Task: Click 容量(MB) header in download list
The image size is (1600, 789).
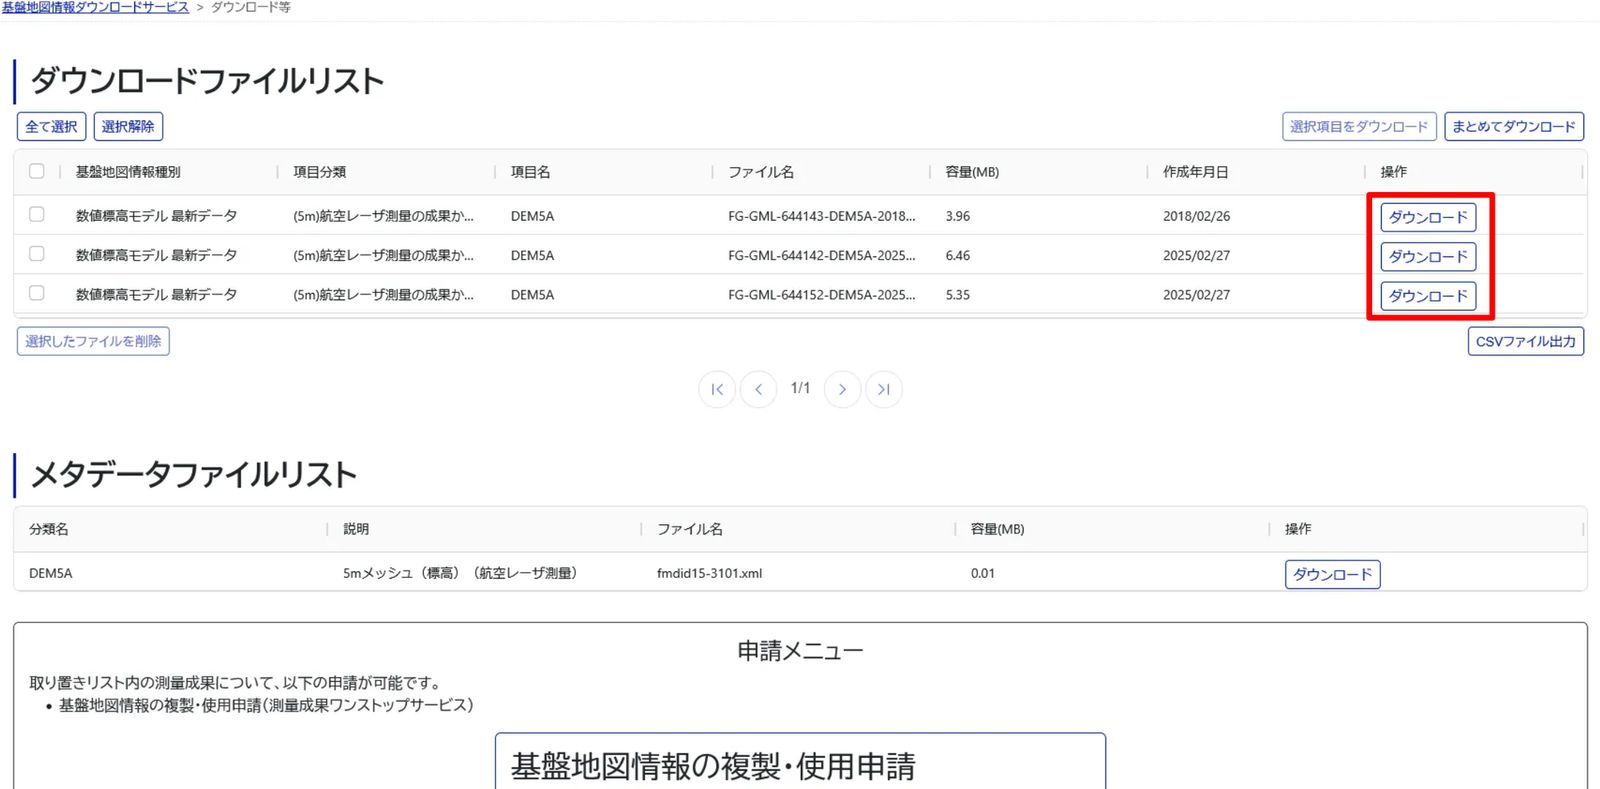Action: tap(972, 172)
